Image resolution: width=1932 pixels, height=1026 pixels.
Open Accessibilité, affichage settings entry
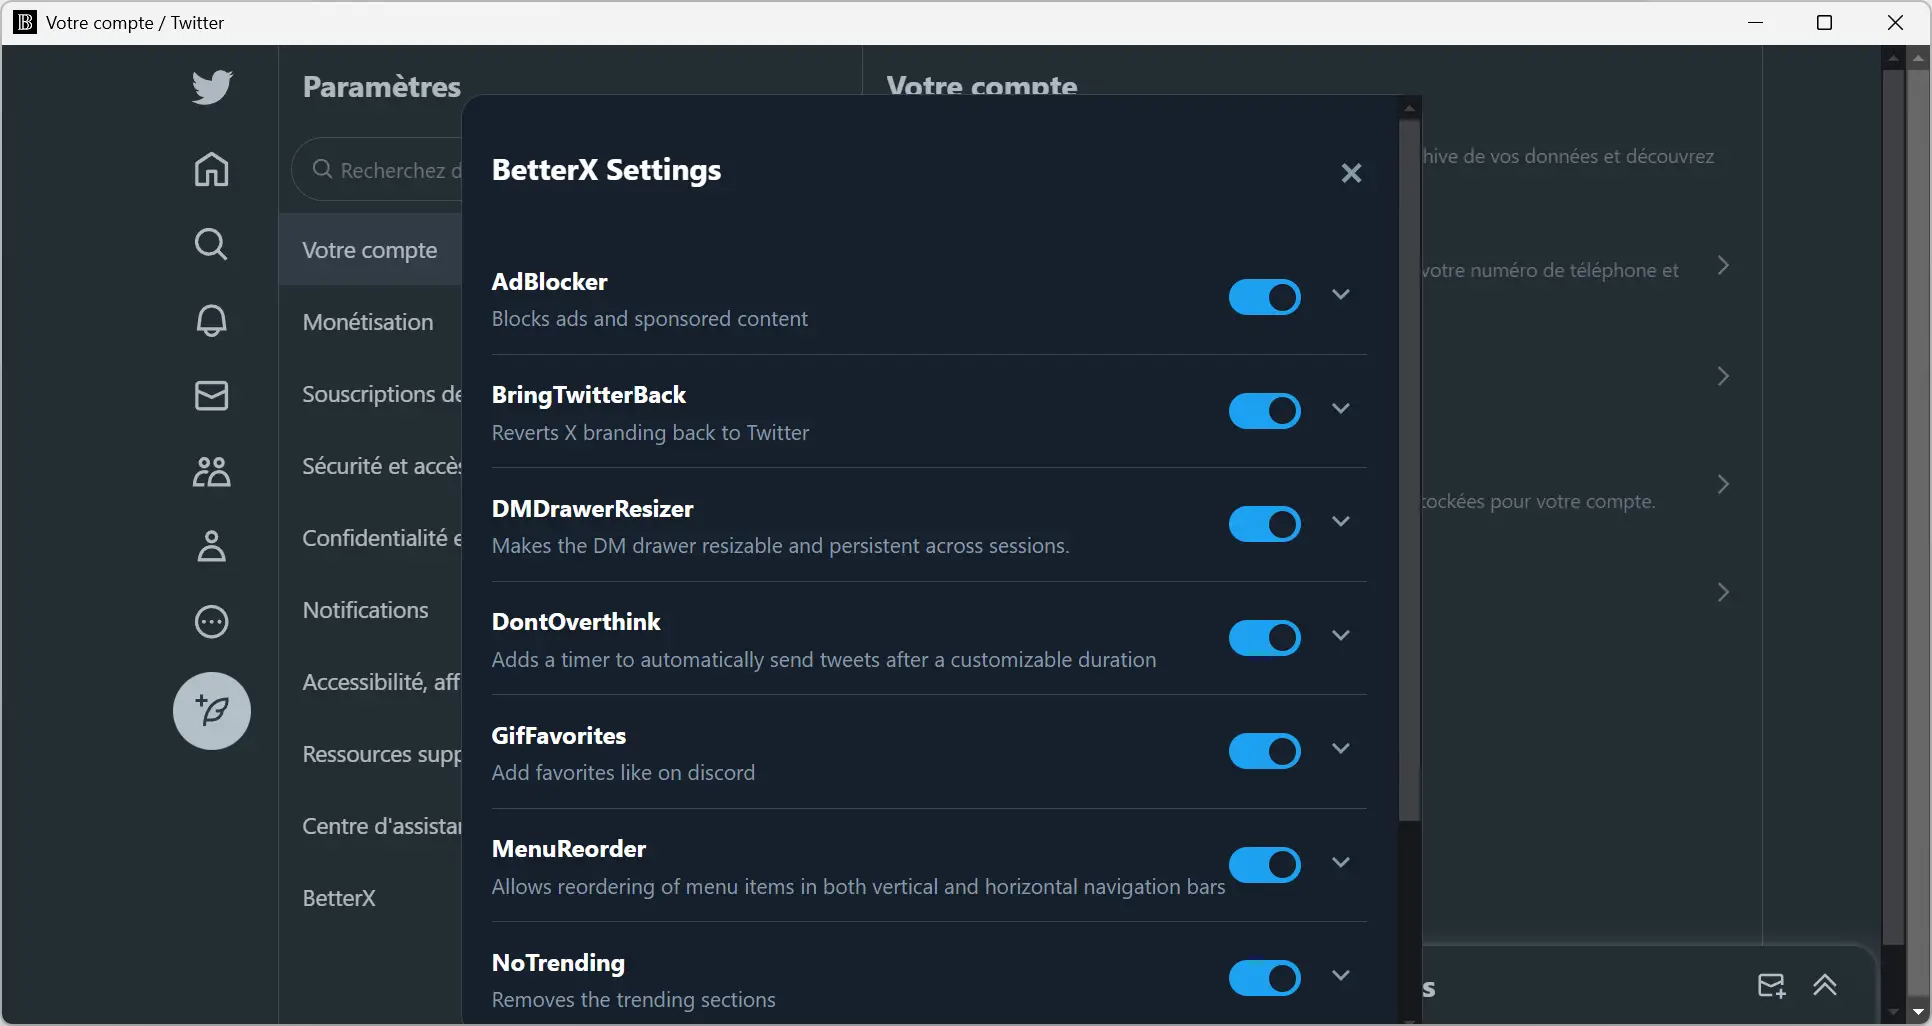370,682
